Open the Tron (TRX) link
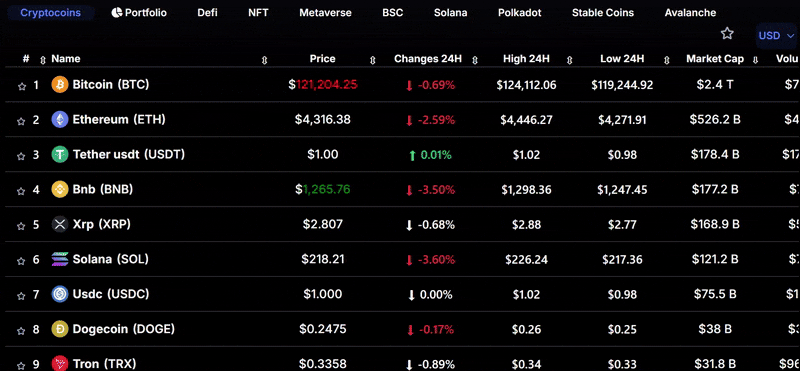This screenshot has height=371, width=800. [x=104, y=364]
